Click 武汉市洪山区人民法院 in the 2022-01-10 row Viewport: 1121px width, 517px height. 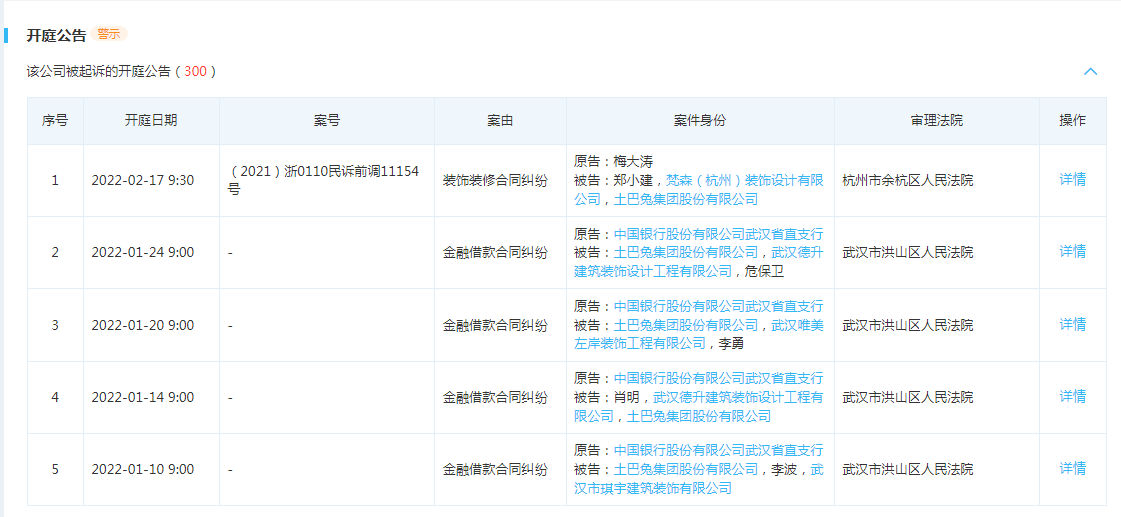(908, 470)
